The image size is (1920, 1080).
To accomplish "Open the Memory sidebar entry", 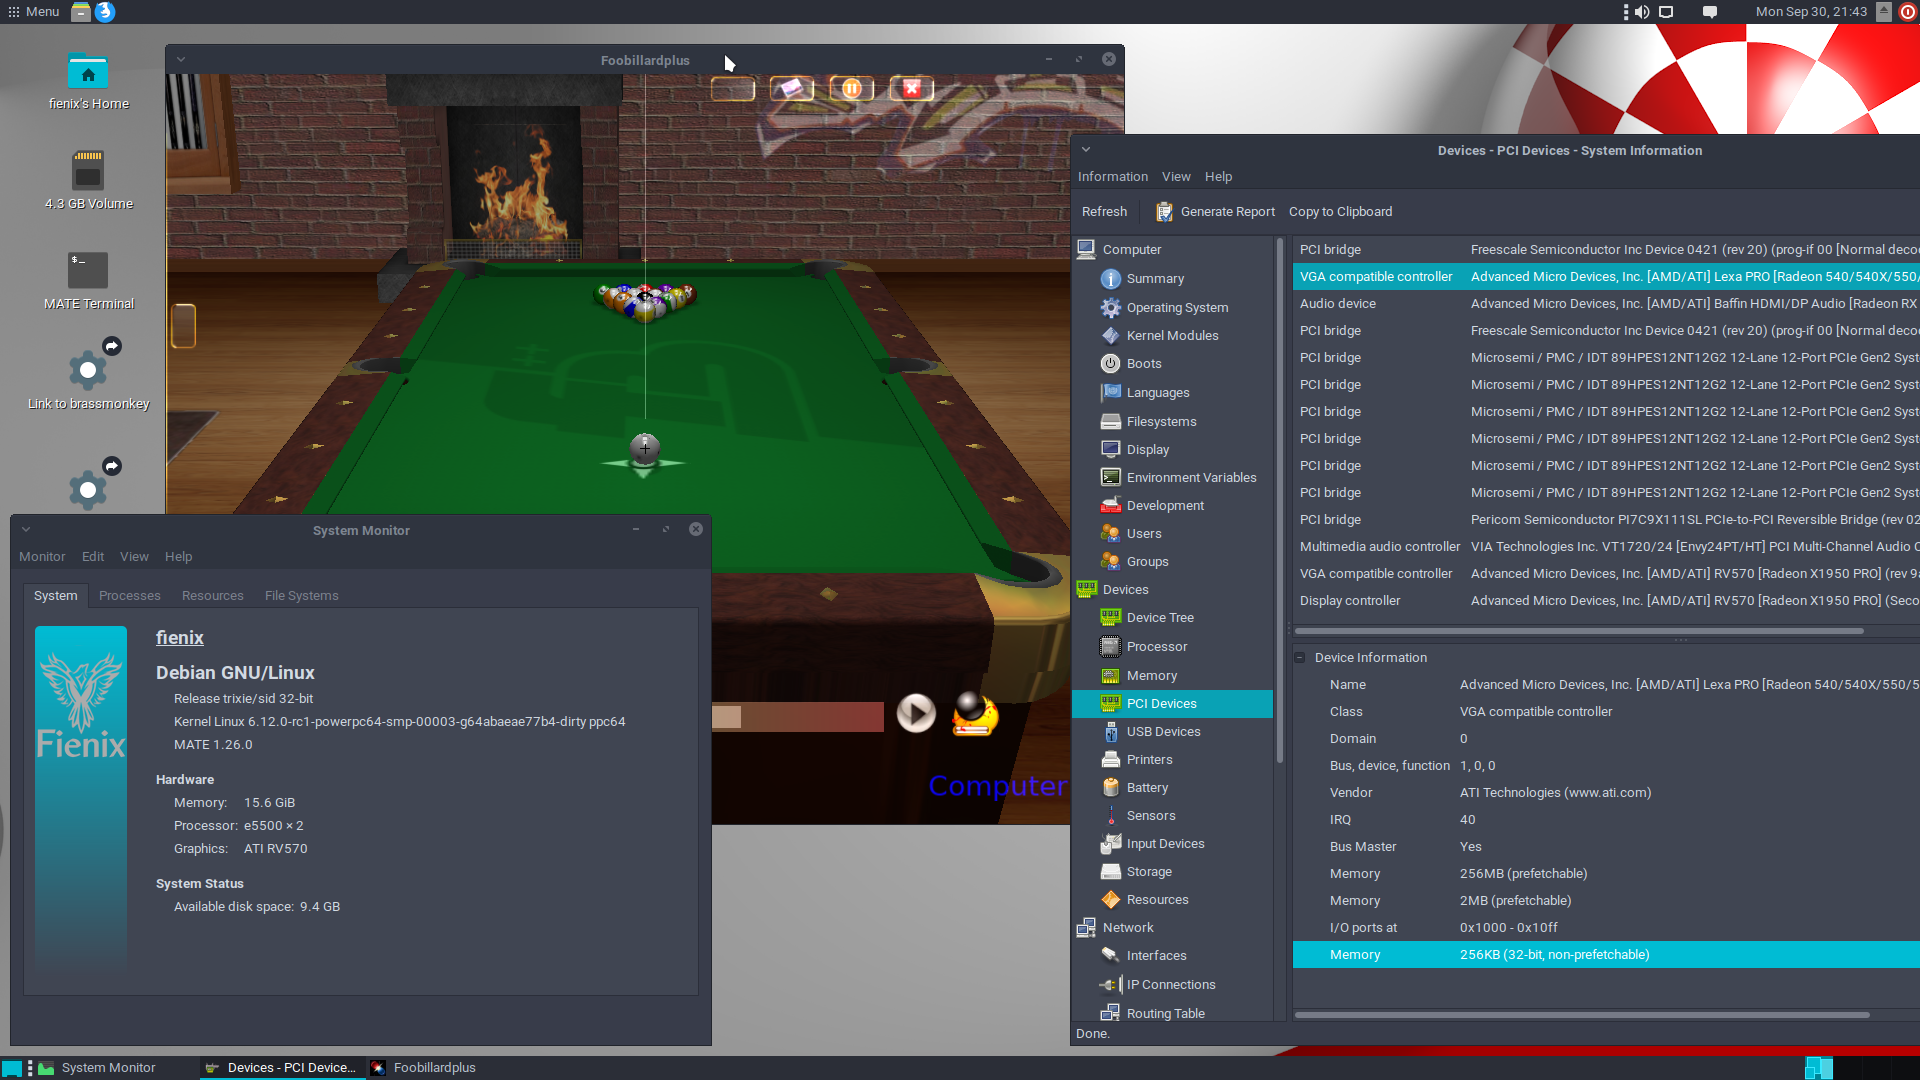I will click(1151, 676).
